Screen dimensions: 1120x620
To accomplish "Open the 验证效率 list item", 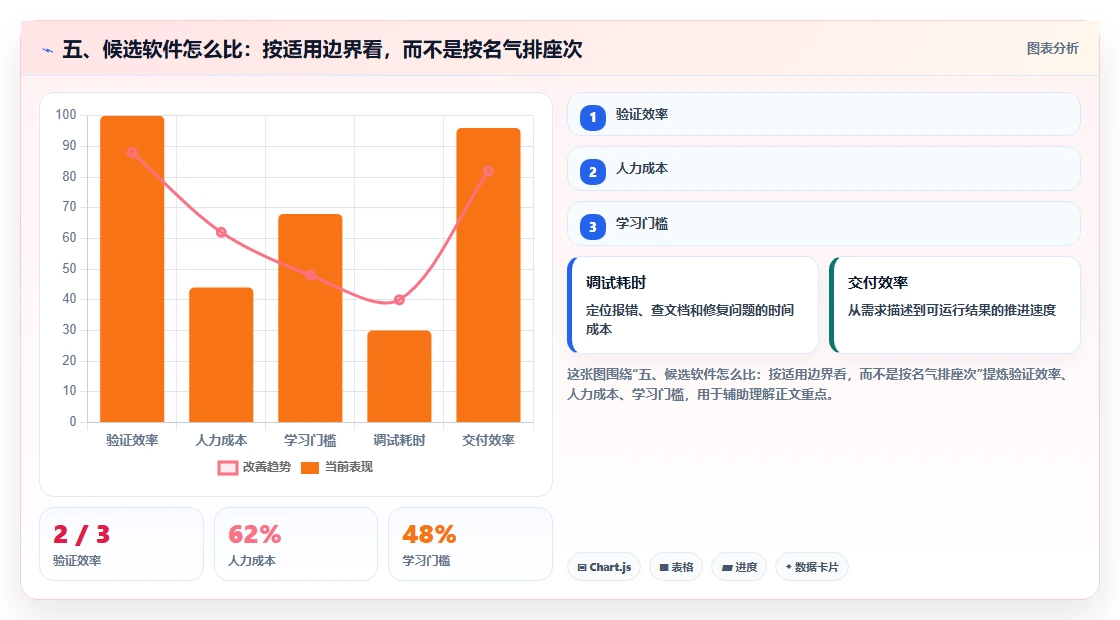I will click(824, 114).
